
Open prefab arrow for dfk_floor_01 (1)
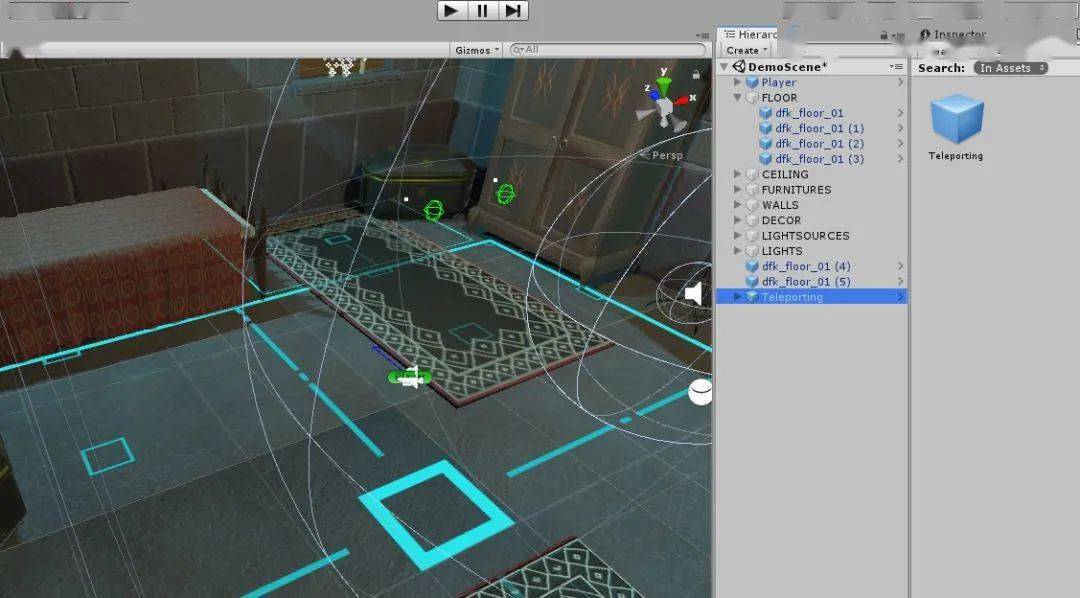(x=900, y=128)
